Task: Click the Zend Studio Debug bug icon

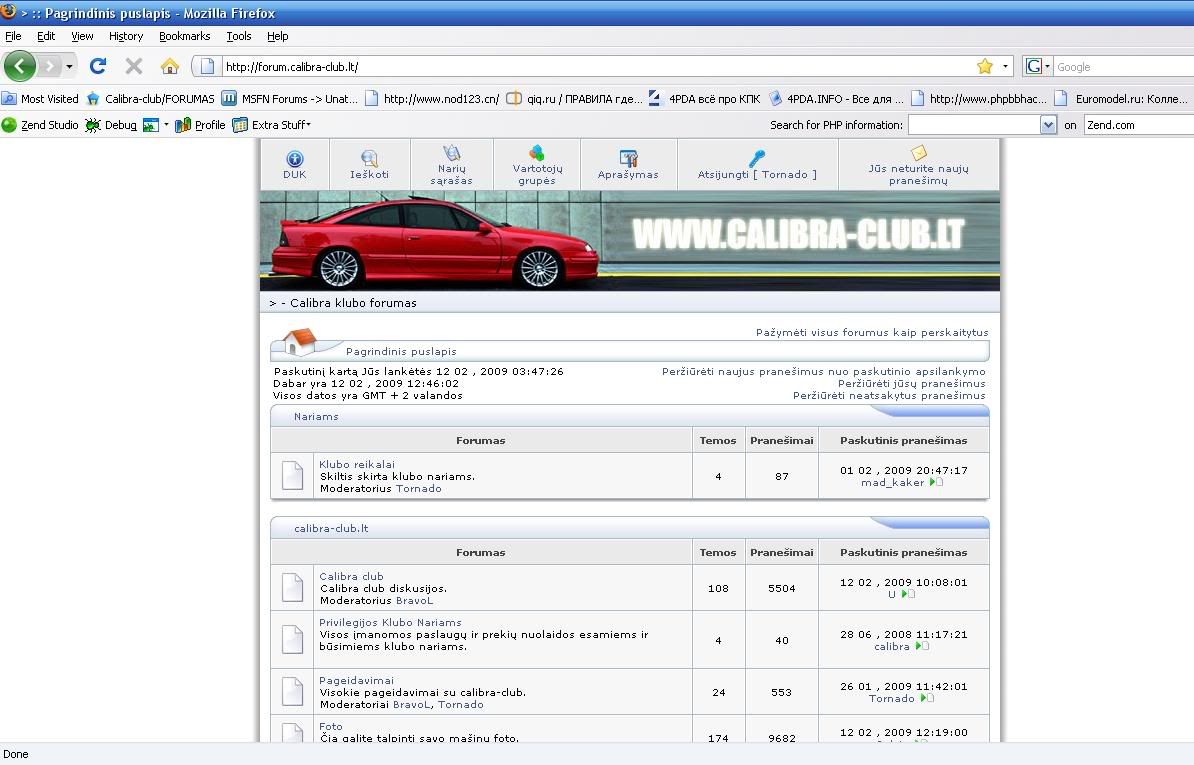Action: pyautogui.click(x=93, y=125)
